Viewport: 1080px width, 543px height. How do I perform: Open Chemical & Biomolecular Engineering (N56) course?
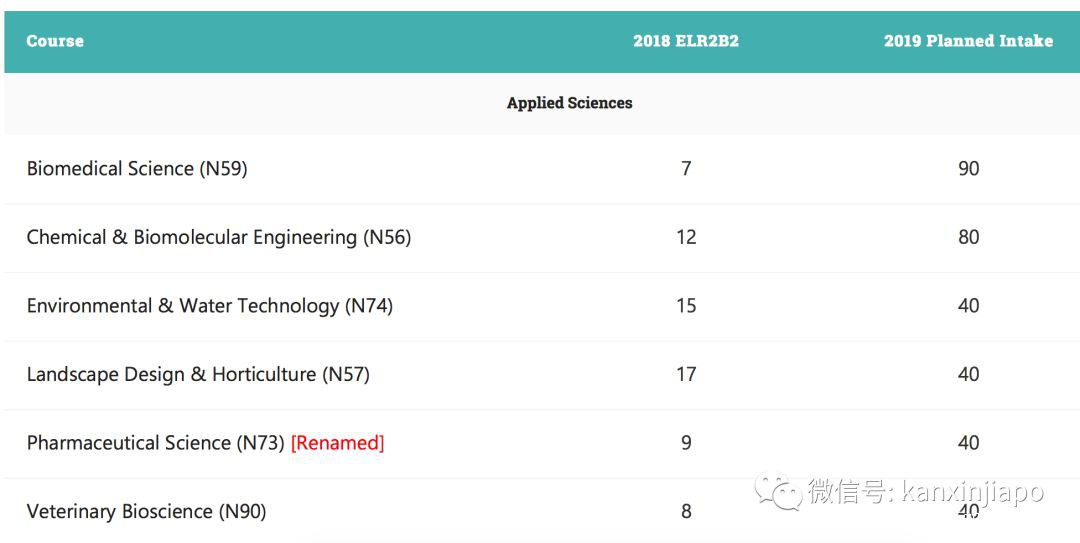[x=219, y=237]
